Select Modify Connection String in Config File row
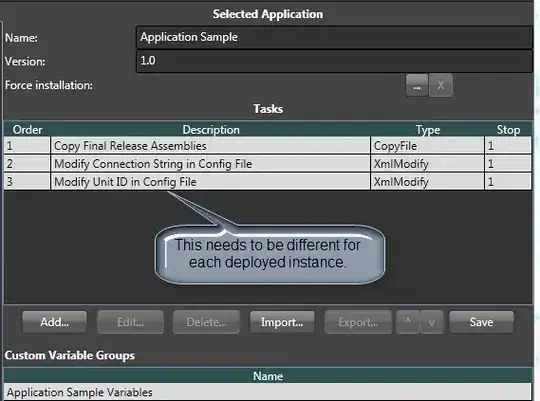 (x=268, y=164)
